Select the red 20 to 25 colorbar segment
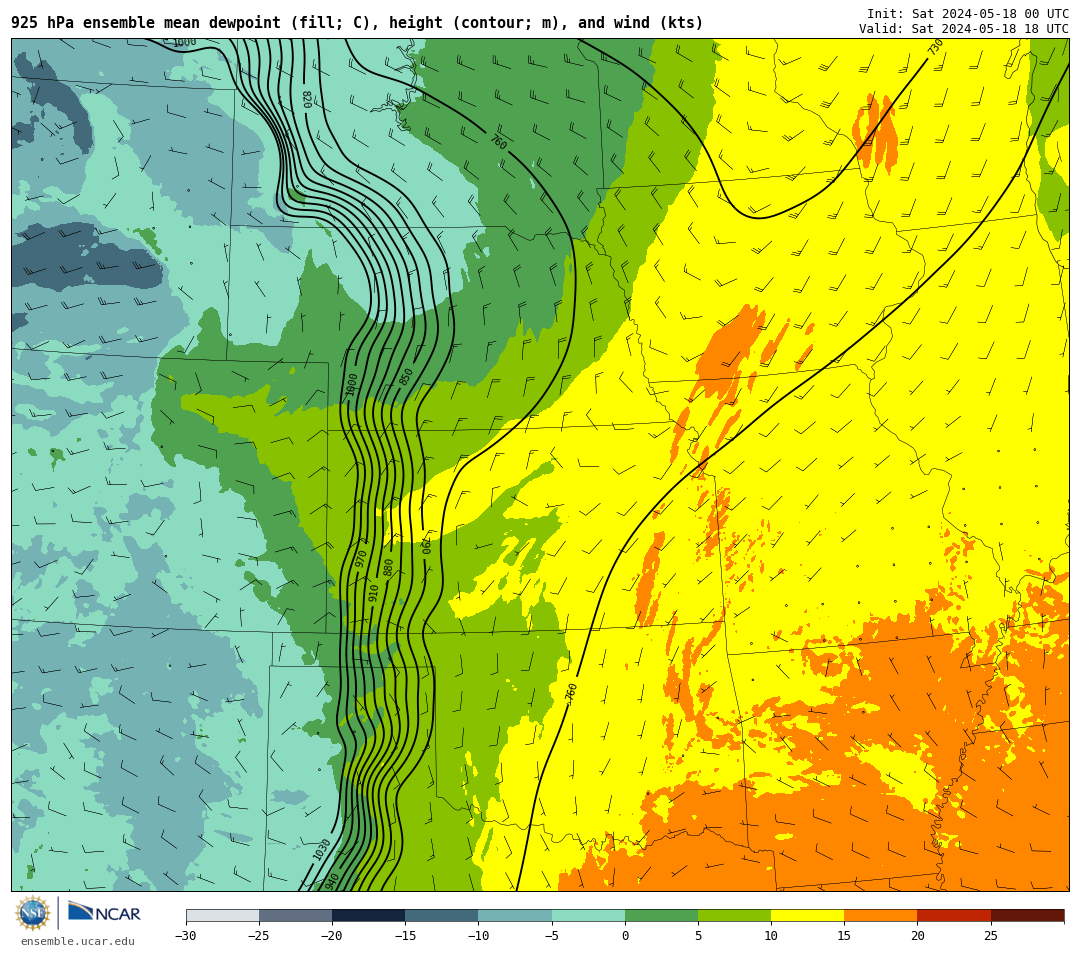The width and height of the screenshot is (1080, 954). tap(954, 915)
